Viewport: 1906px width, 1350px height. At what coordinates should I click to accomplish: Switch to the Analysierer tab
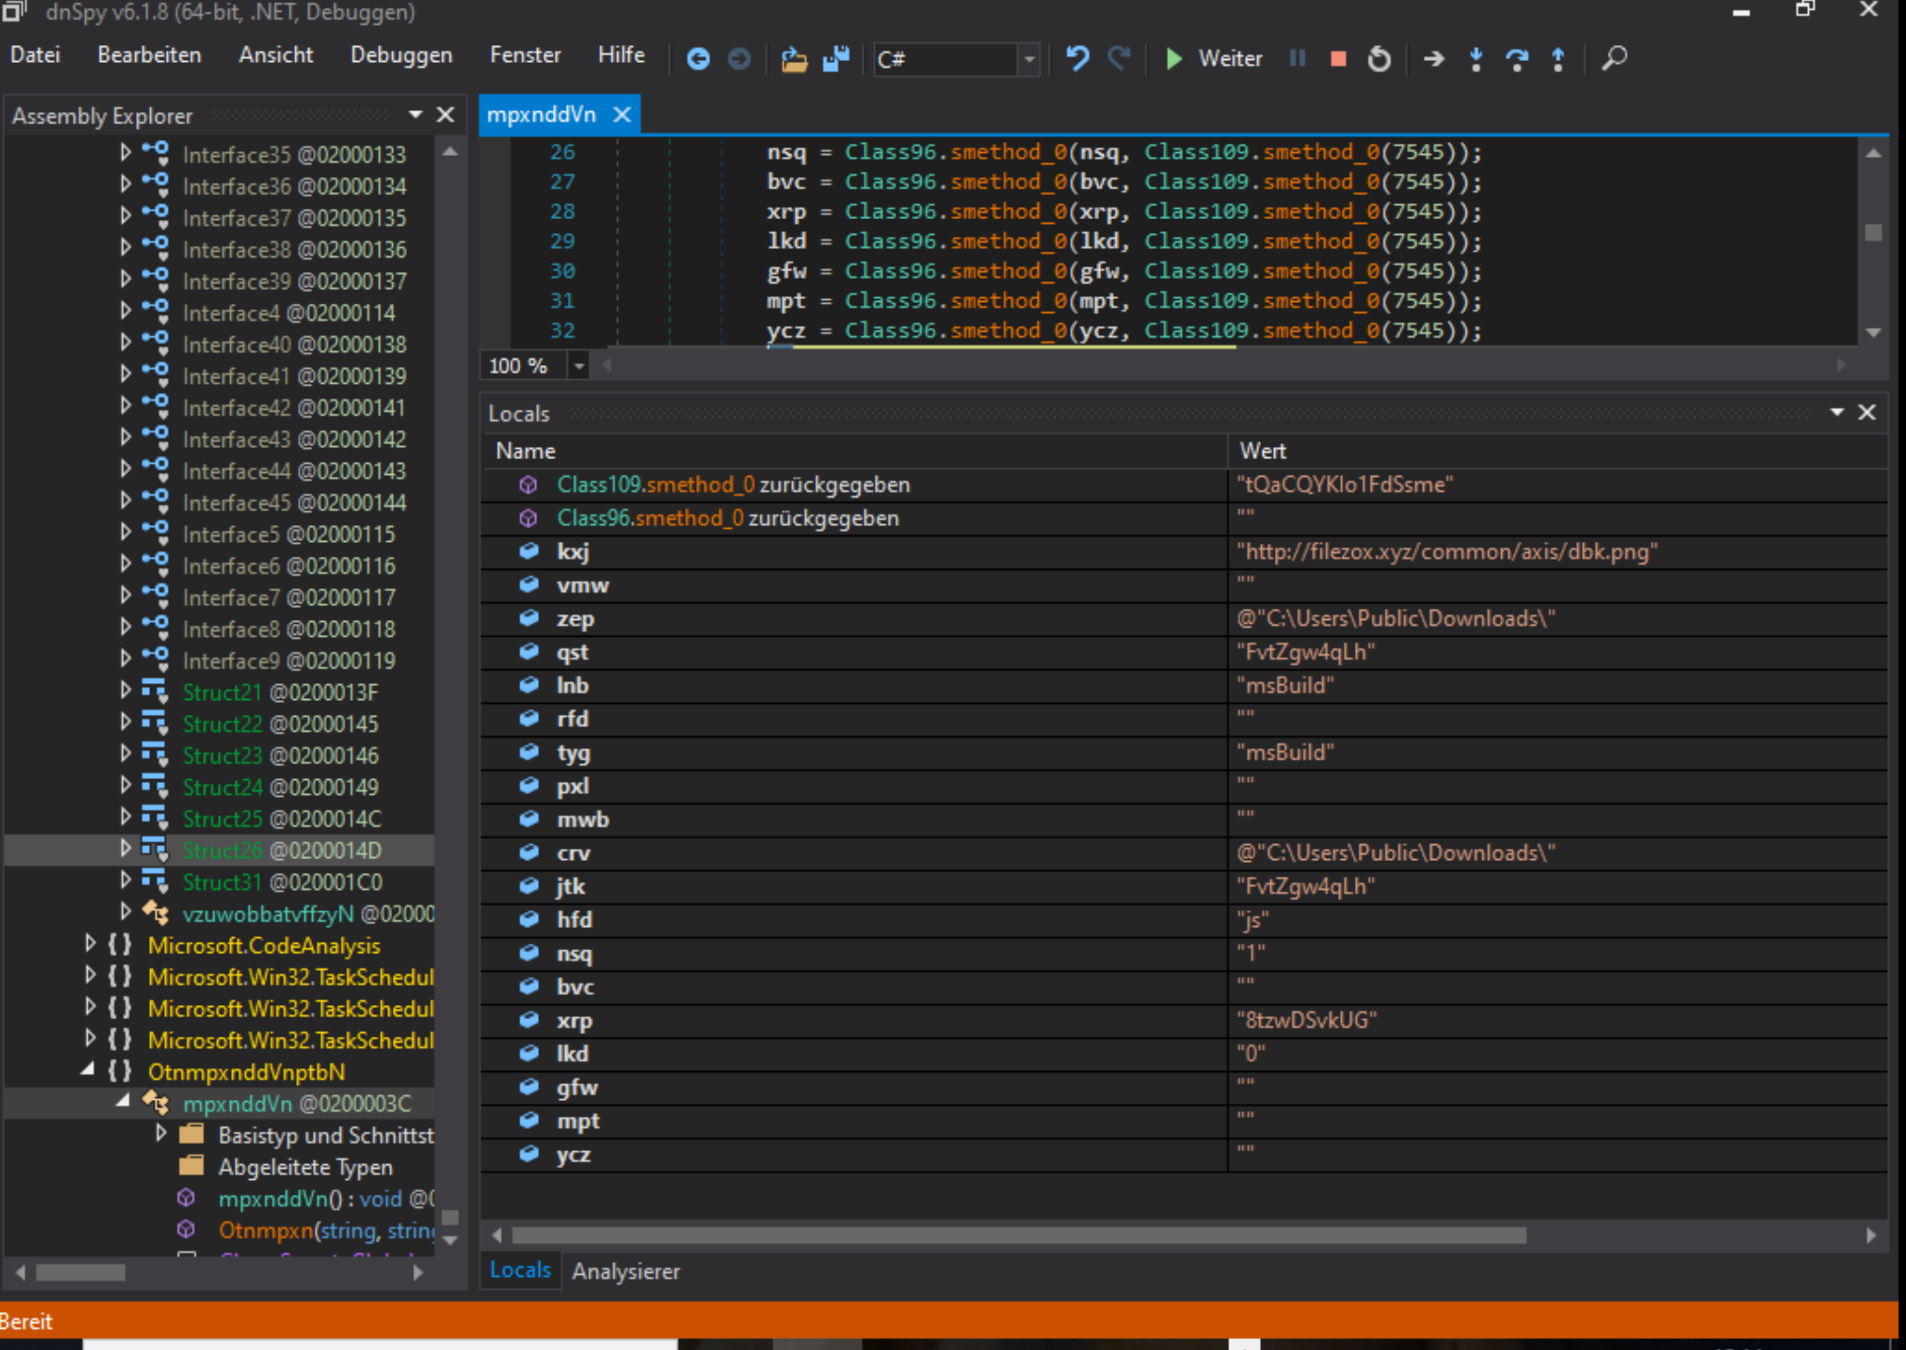coord(626,1271)
